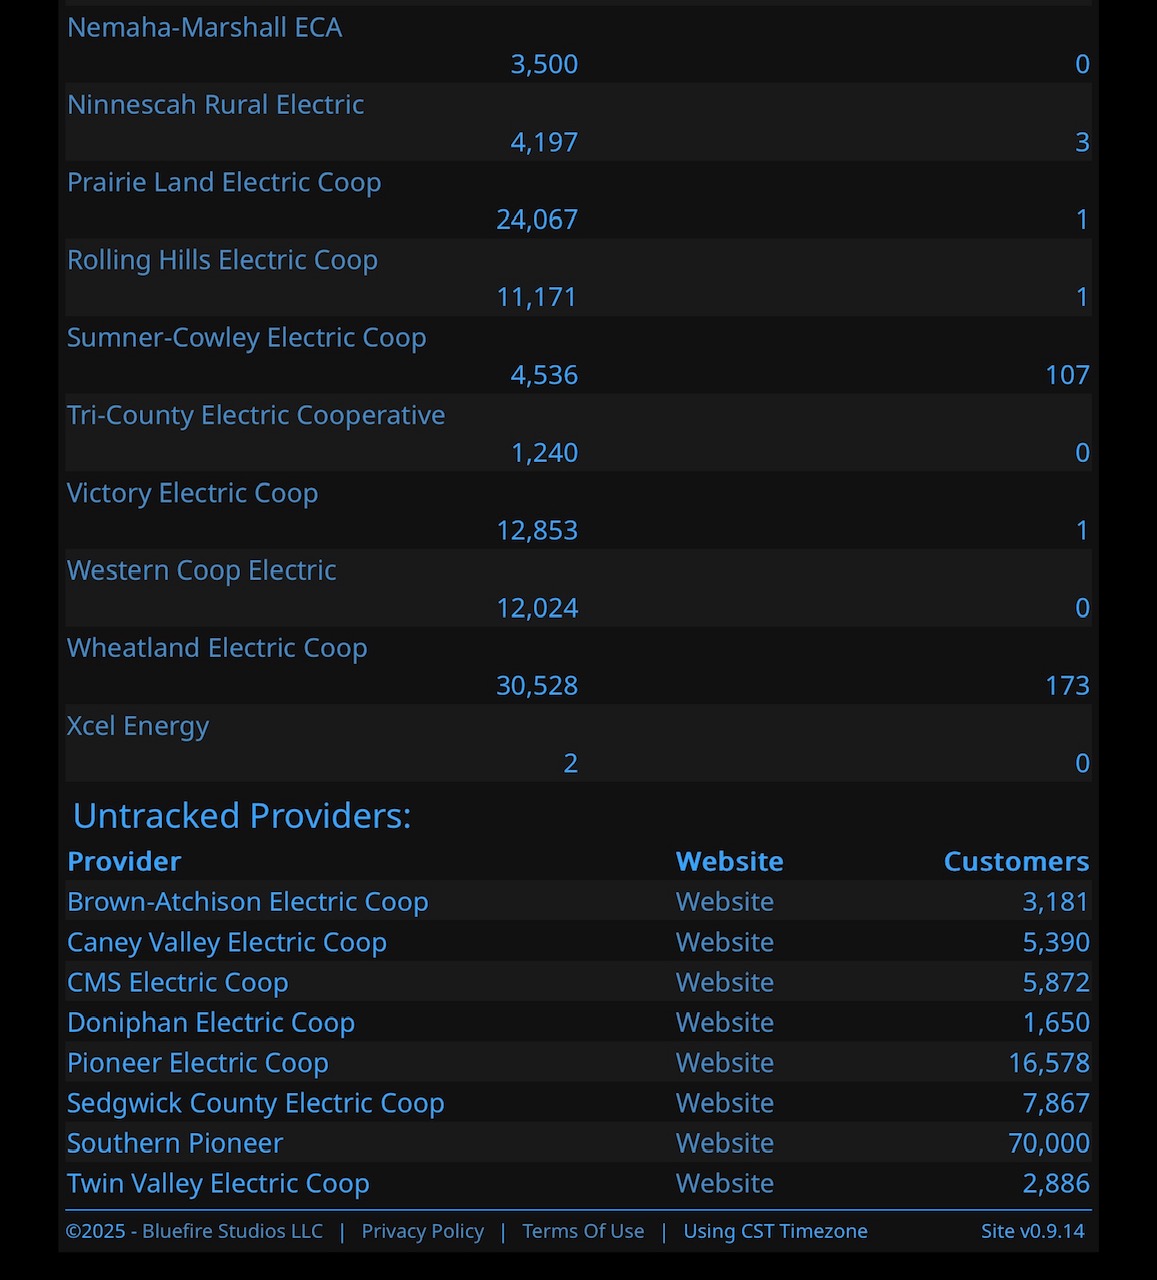Open Terms Of Use in footer
The width and height of the screenshot is (1157, 1280).
point(583,1232)
